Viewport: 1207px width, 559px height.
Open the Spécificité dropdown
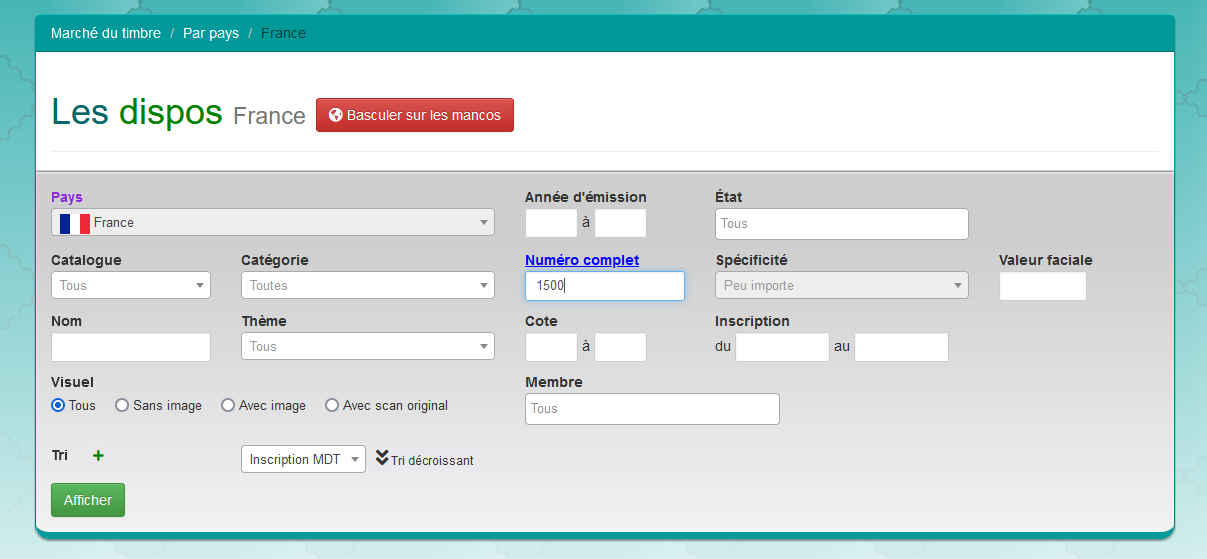pos(842,285)
